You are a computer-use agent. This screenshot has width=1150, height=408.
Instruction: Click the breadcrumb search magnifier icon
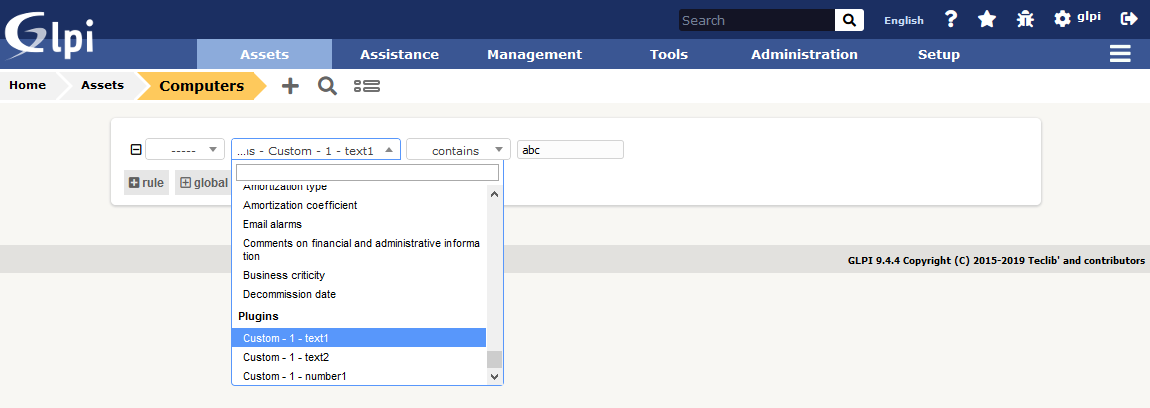pyautogui.click(x=327, y=86)
